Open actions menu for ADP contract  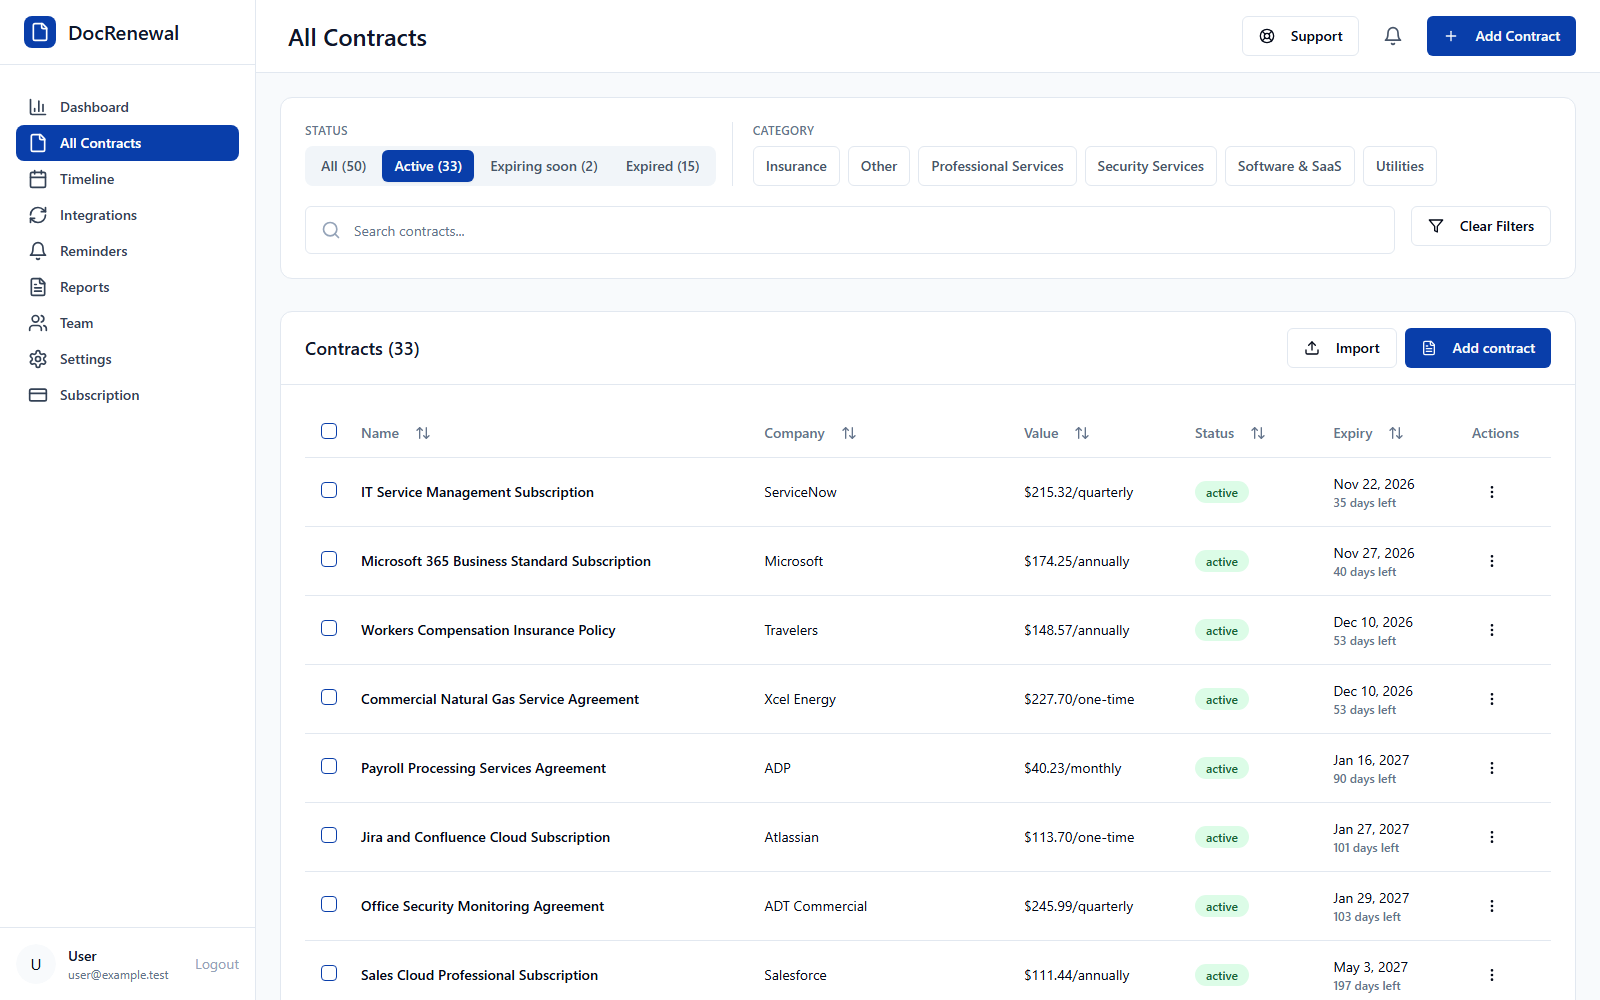(x=1492, y=768)
